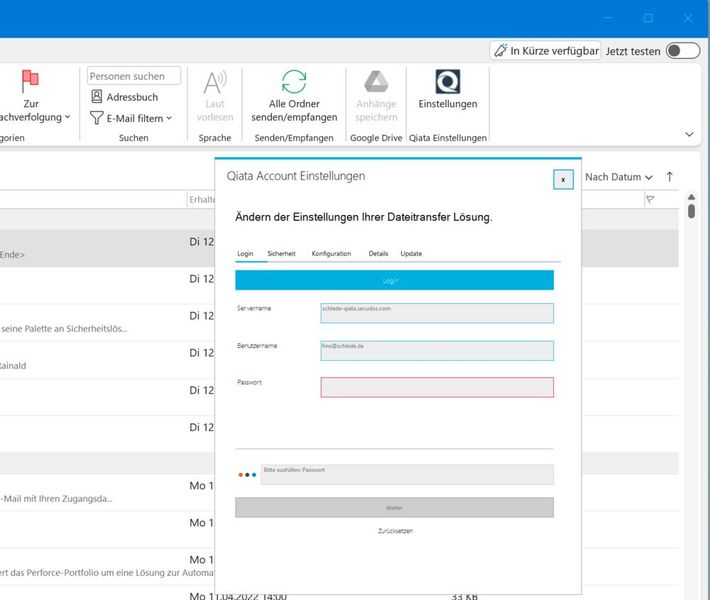Image resolution: width=710 pixels, height=600 pixels.
Task: Click the Benutzername input field
Action: point(437,350)
